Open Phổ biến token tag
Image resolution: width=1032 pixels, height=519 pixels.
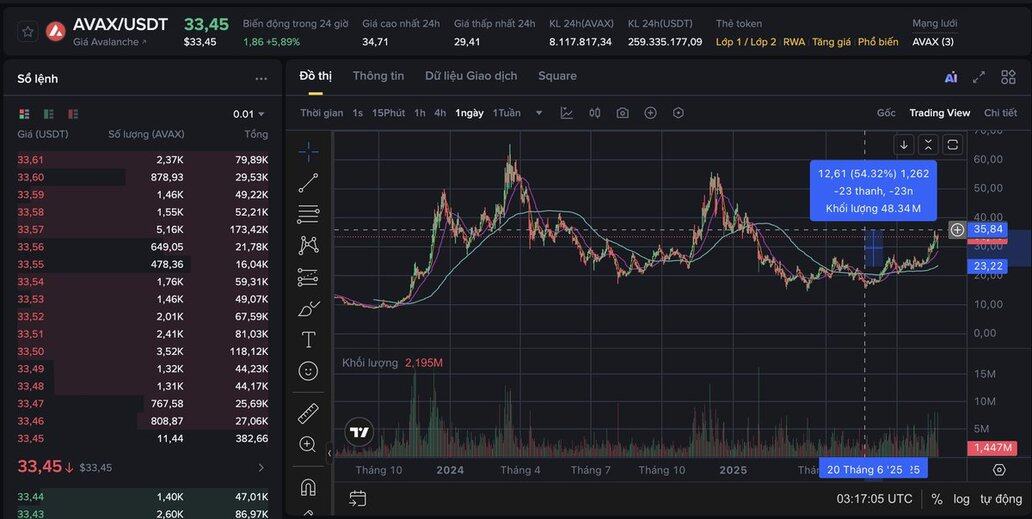(x=878, y=42)
